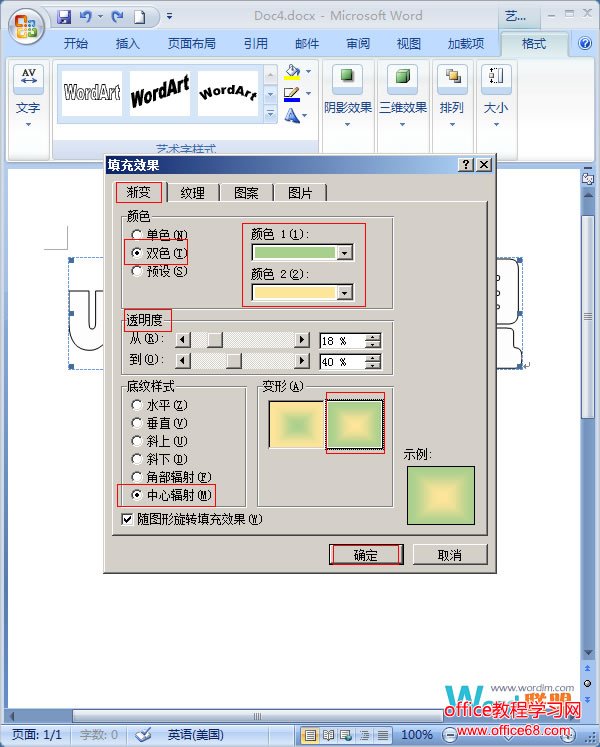Undo the last action
This screenshot has height=747, width=600.
(x=85, y=17)
